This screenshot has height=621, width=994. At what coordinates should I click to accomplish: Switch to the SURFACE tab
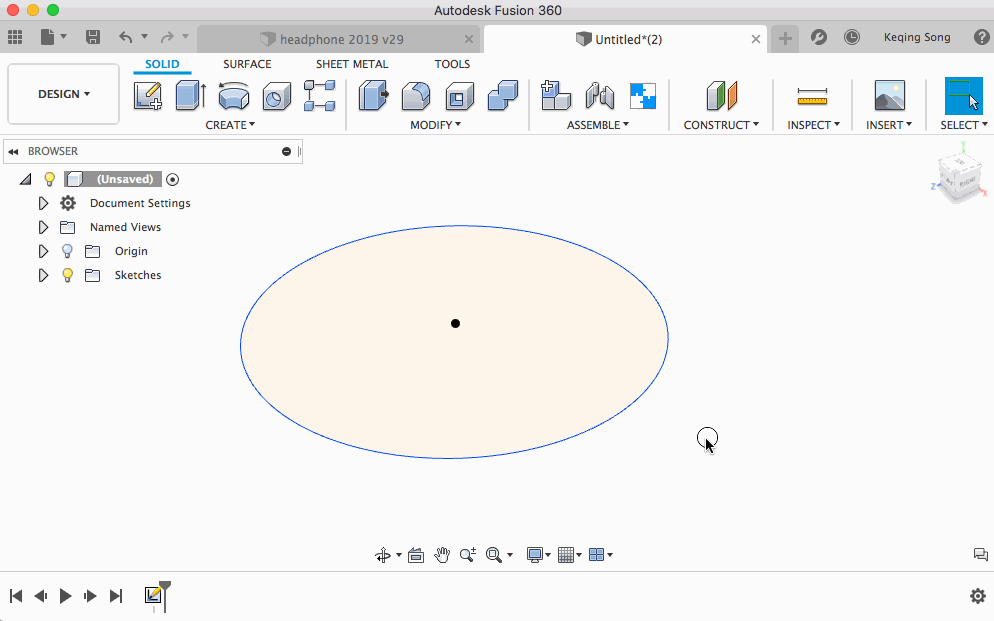point(247,64)
